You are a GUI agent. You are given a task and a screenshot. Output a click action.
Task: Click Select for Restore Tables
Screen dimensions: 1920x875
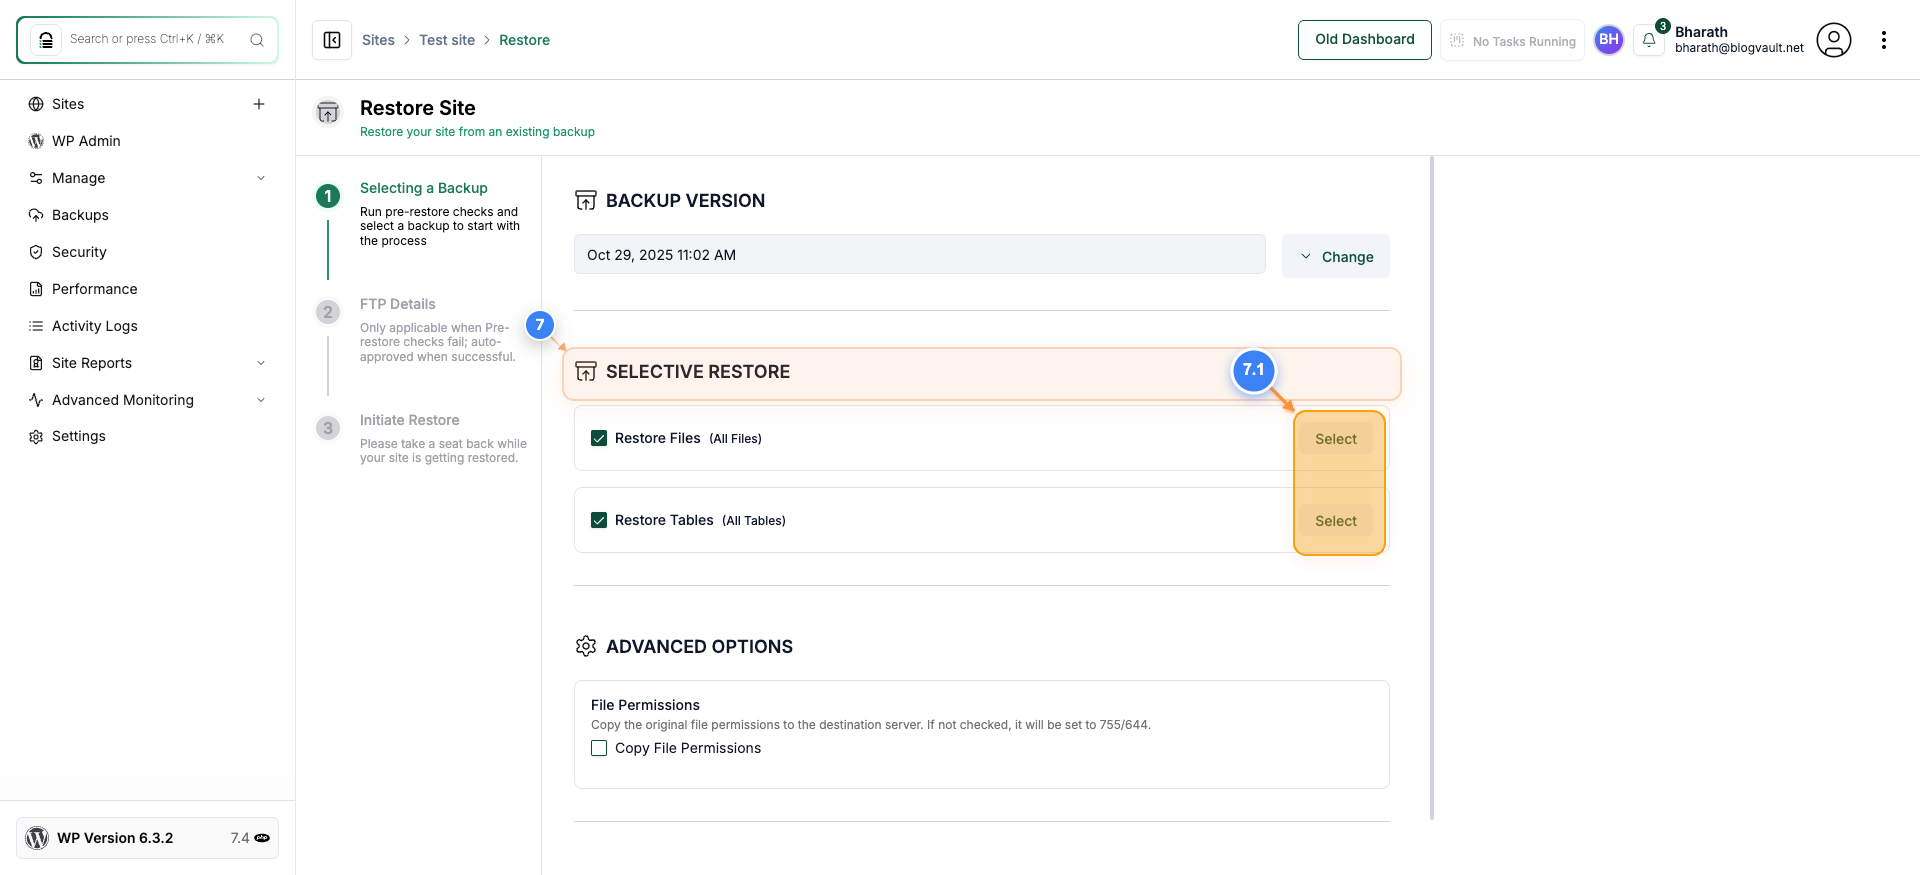[x=1336, y=521]
